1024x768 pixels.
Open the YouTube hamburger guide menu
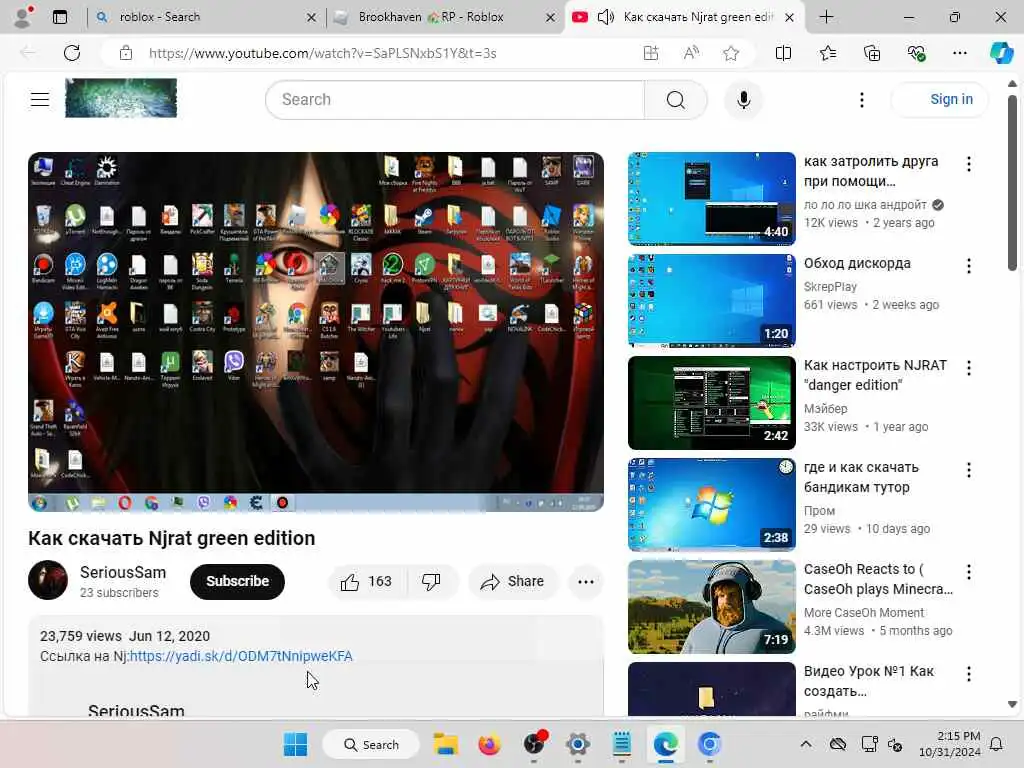click(x=40, y=99)
